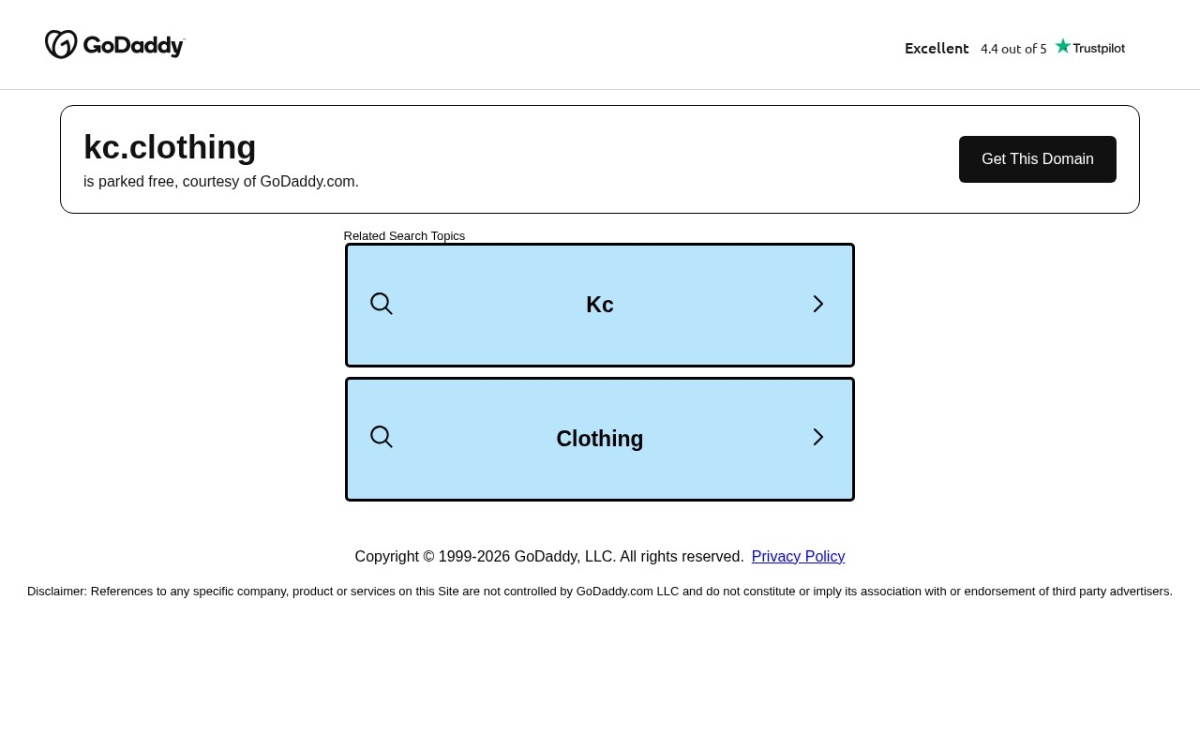Click the "is parked free" text line
The height and width of the screenshot is (750, 1200).
221,181
